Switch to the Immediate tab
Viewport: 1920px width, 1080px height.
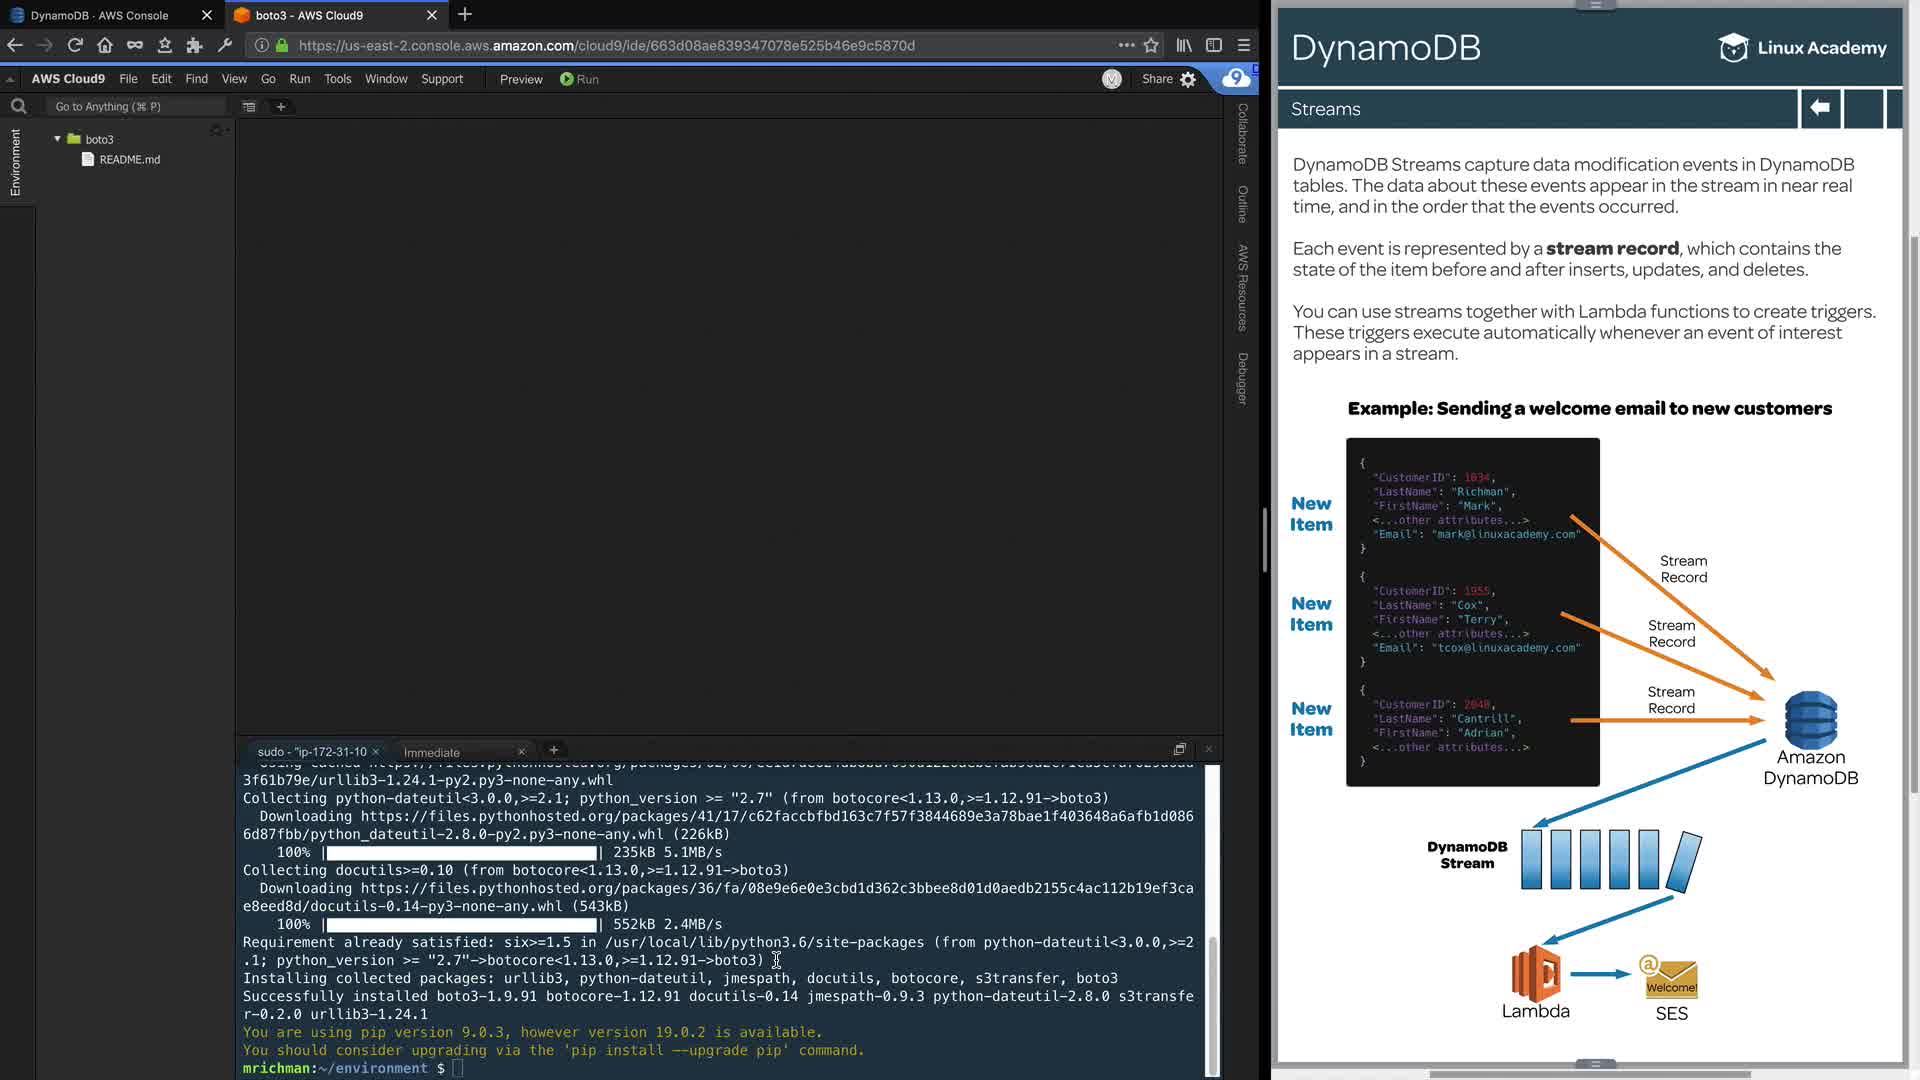click(x=432, y=752)
